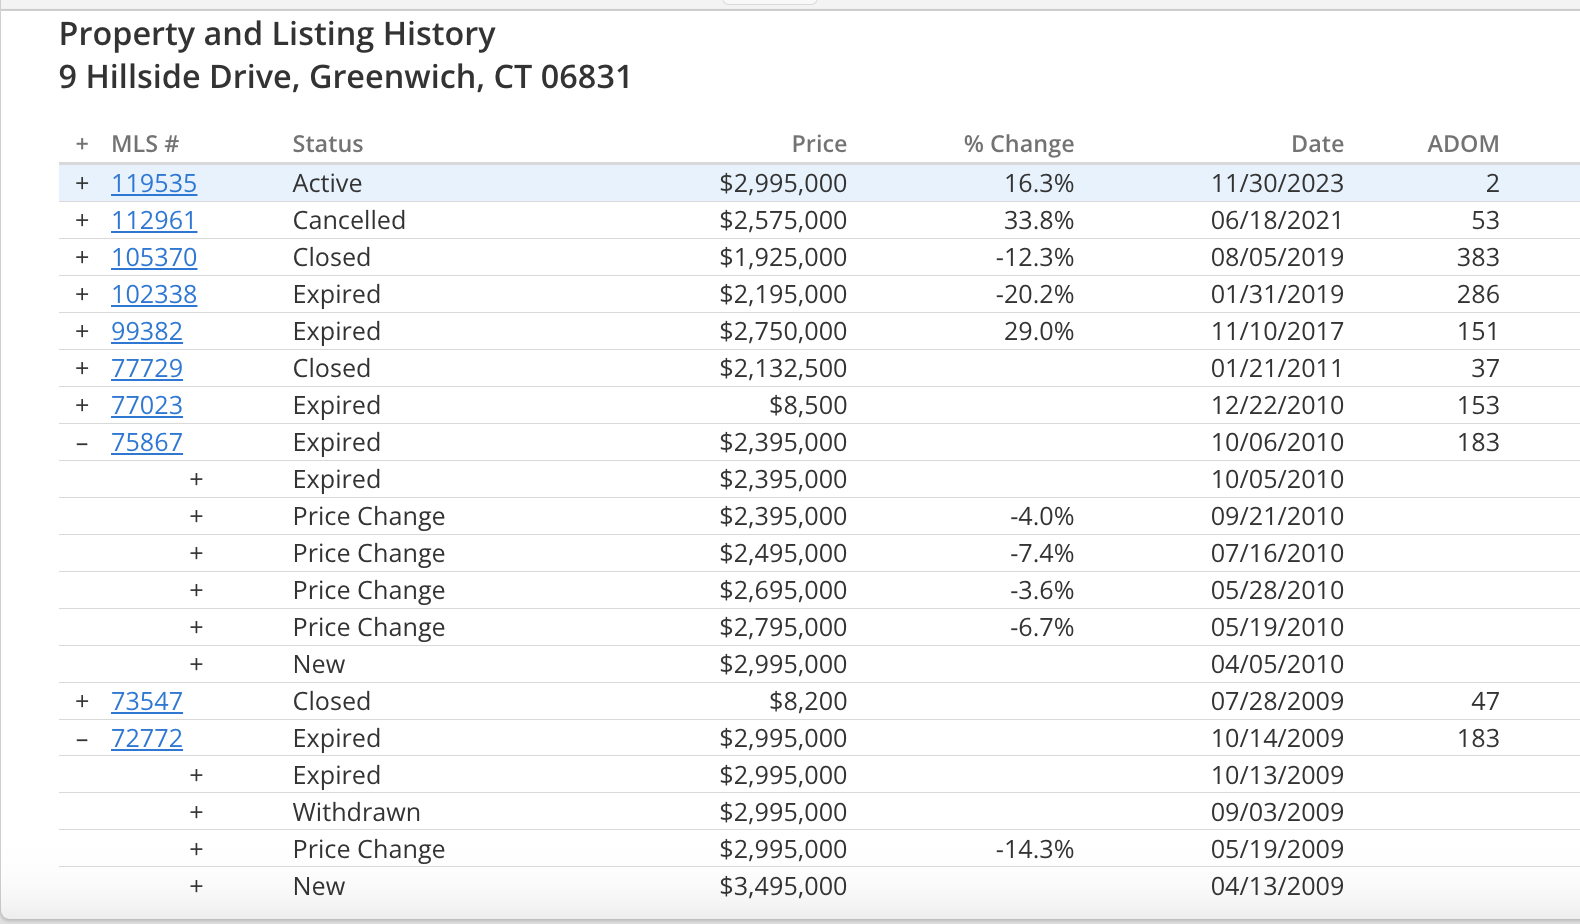Open MLS listing 102338 link

154,294
